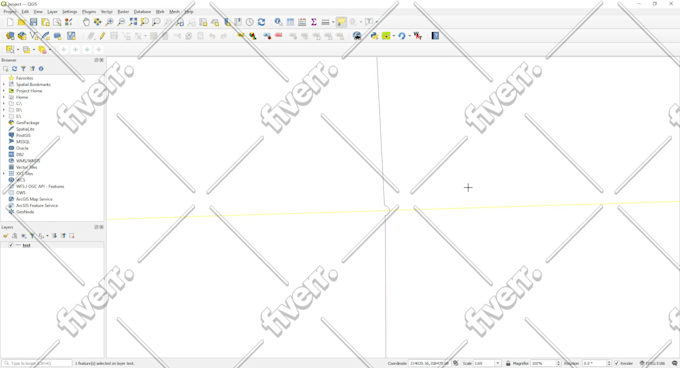This screenshot has height=368, width=680.
Task: Toggle the map tips button
Action: click(341, 22)
